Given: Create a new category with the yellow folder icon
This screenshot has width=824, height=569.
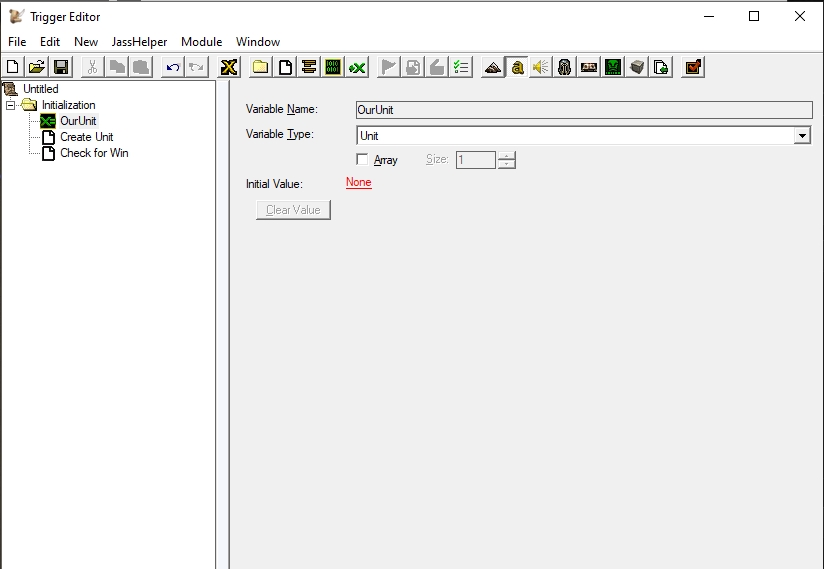Looking at the screenshot, I should (261, 67).
